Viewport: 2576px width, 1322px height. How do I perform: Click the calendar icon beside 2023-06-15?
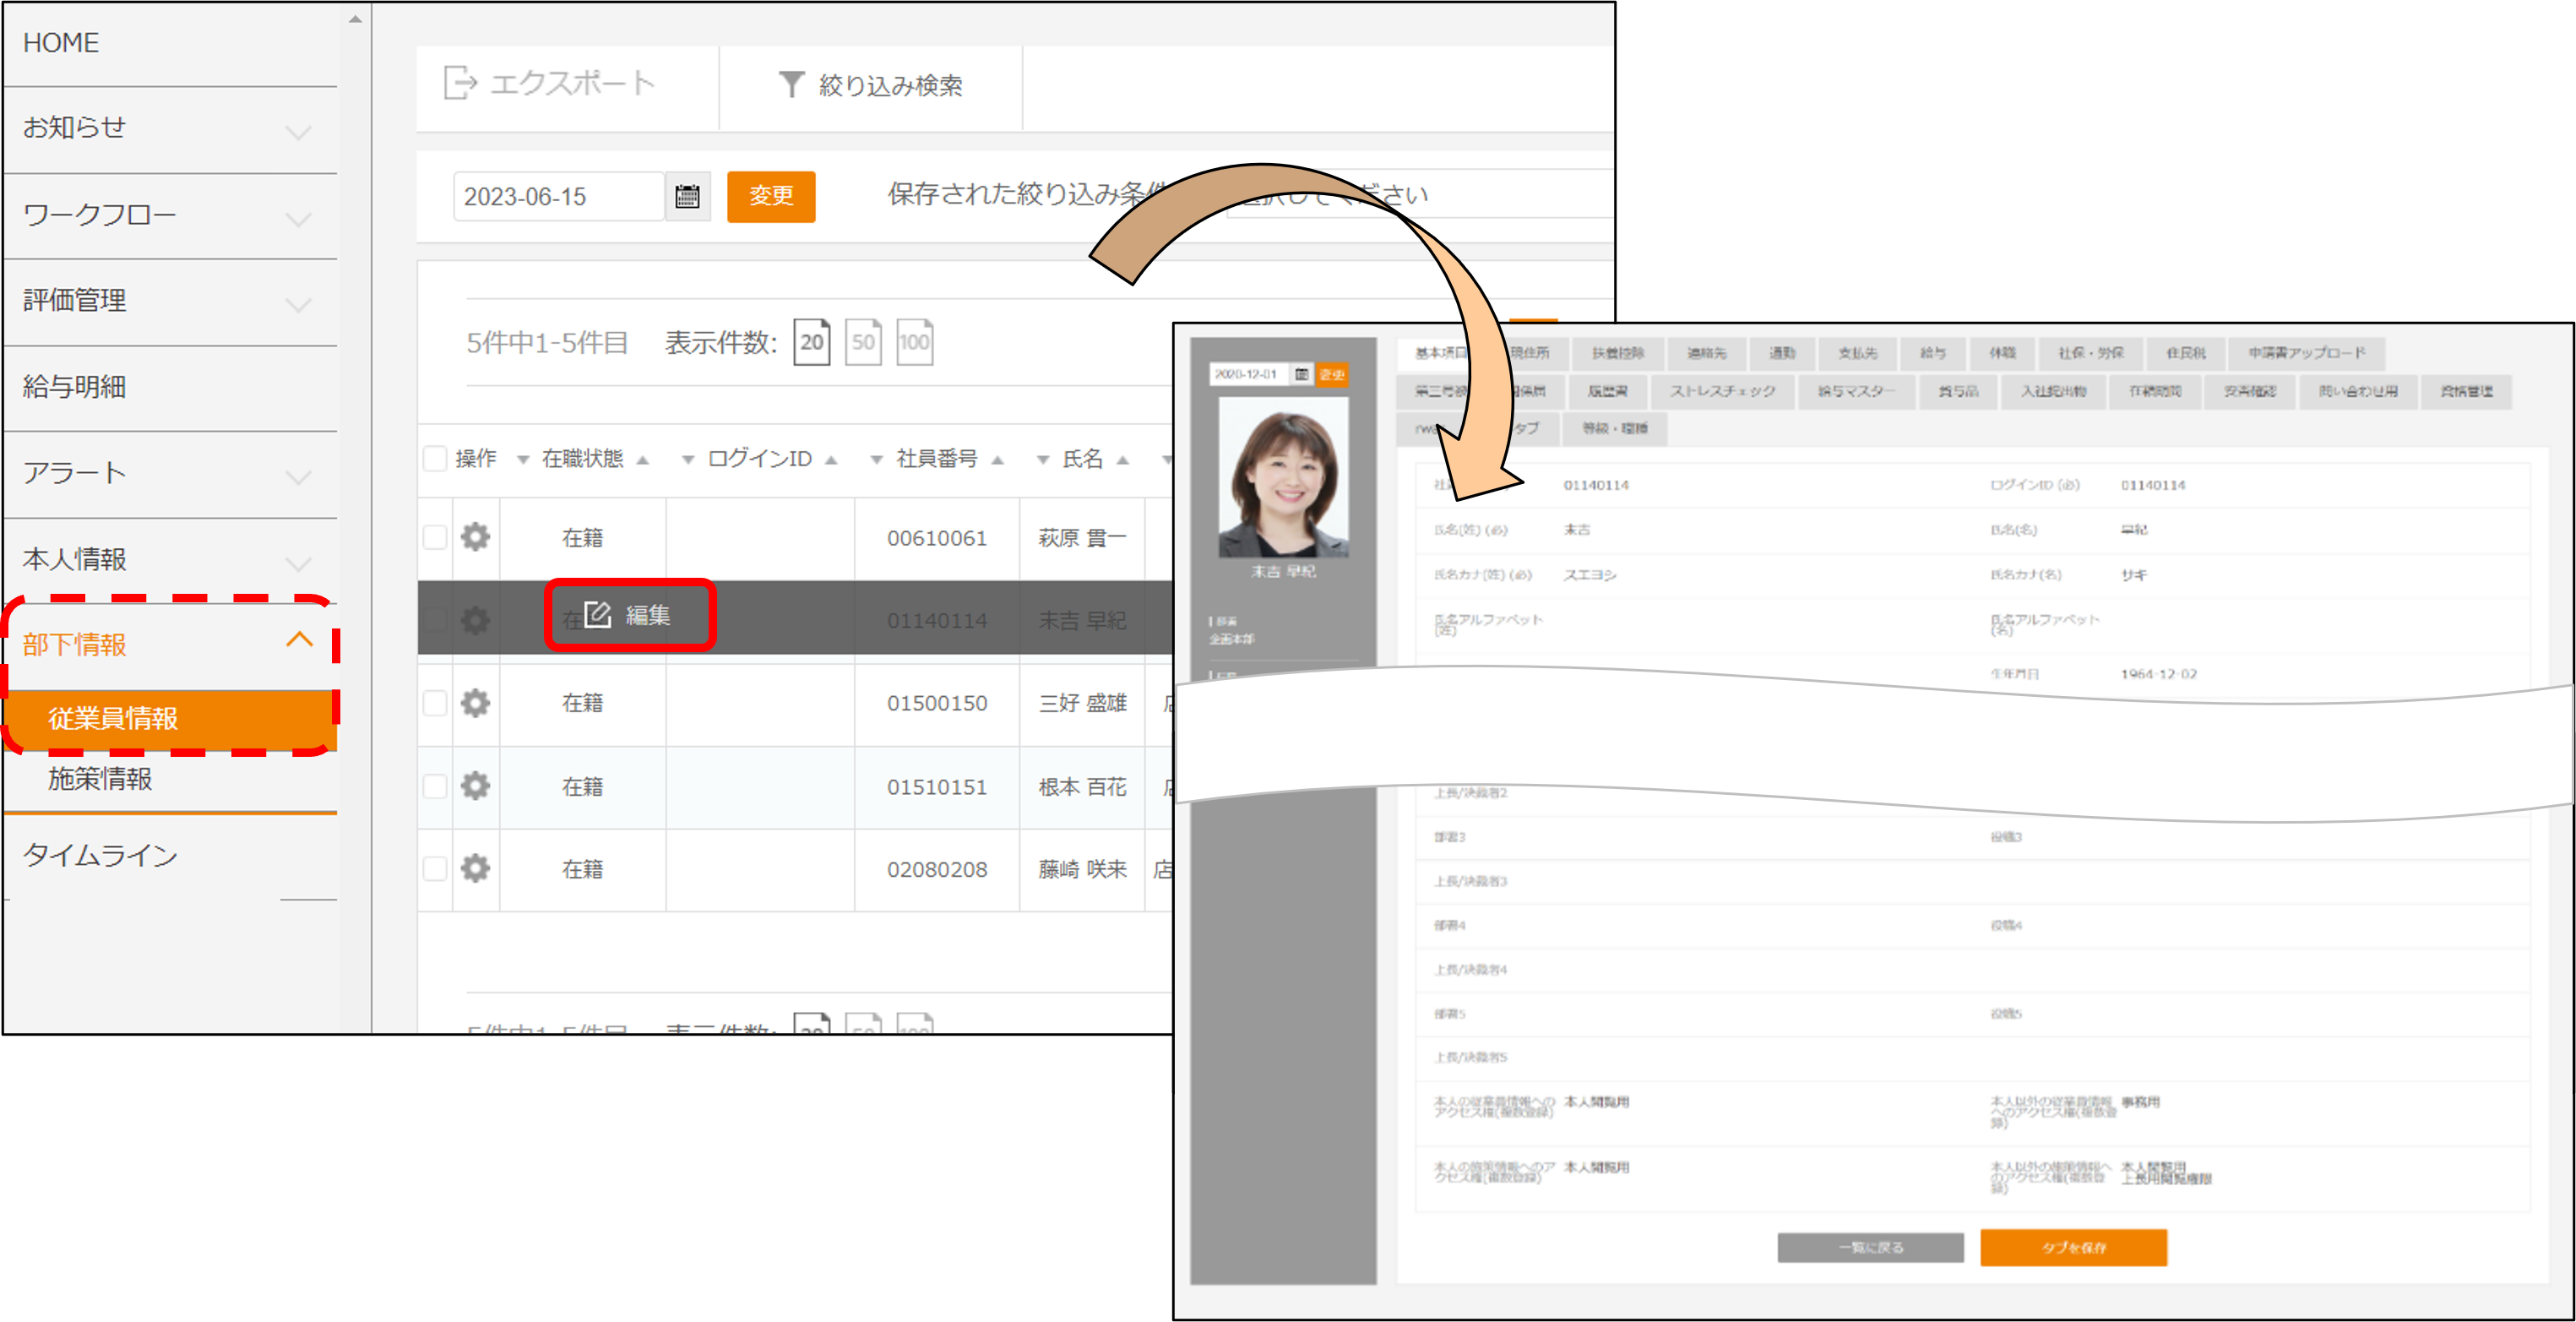point(687,196)
